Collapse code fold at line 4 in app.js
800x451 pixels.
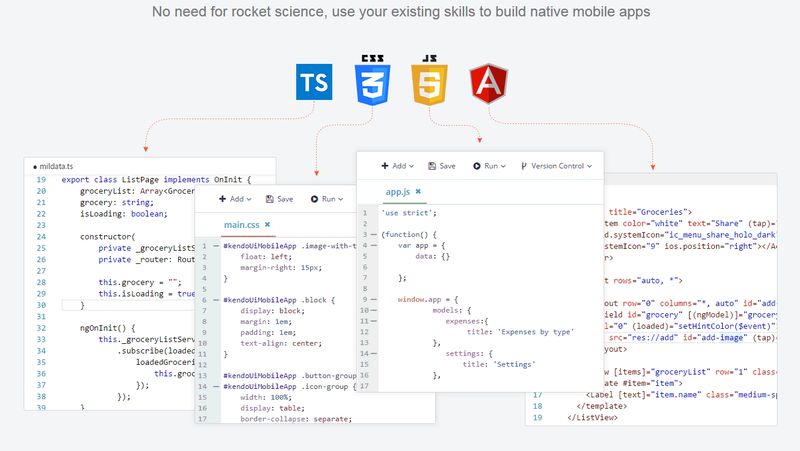point(374,245)
